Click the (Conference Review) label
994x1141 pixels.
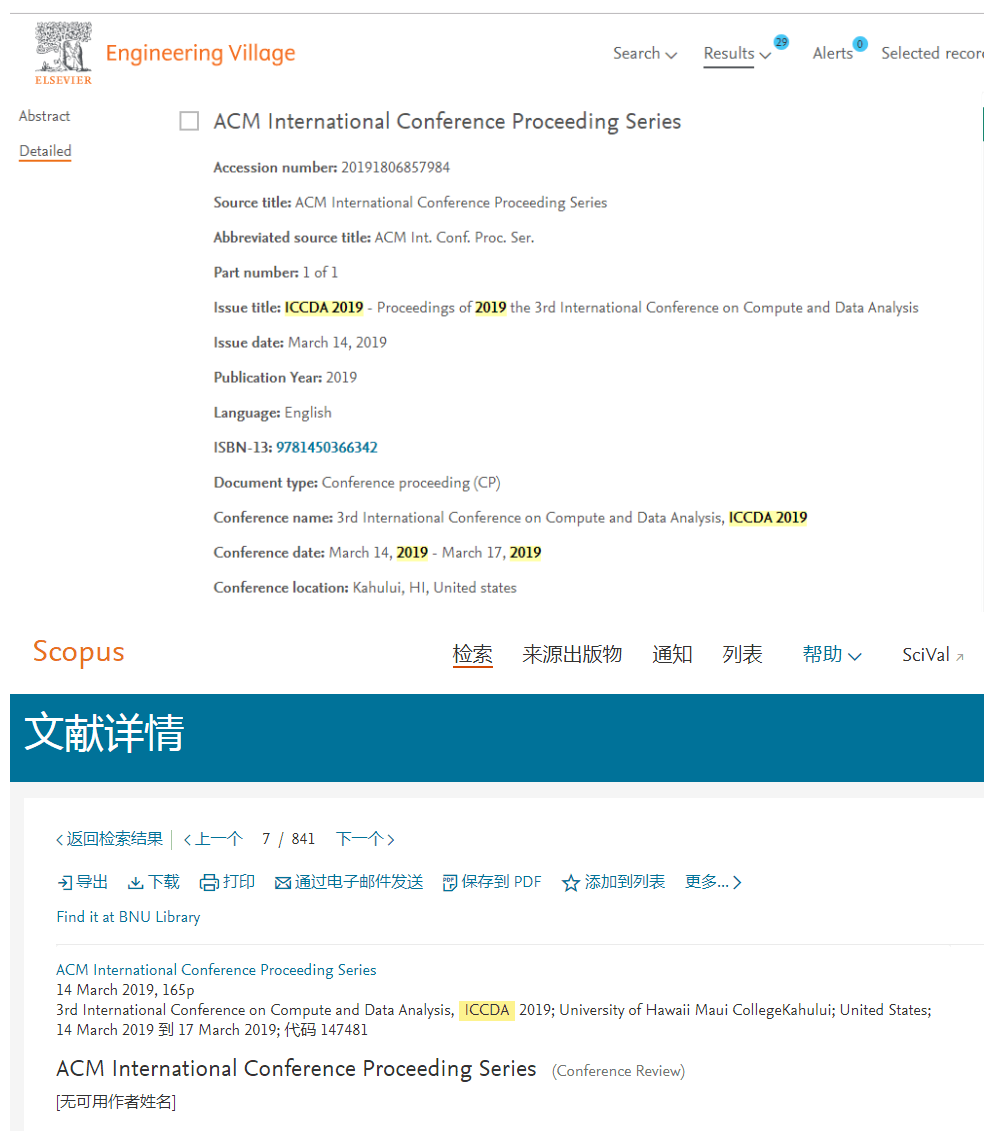(619, 1071)
